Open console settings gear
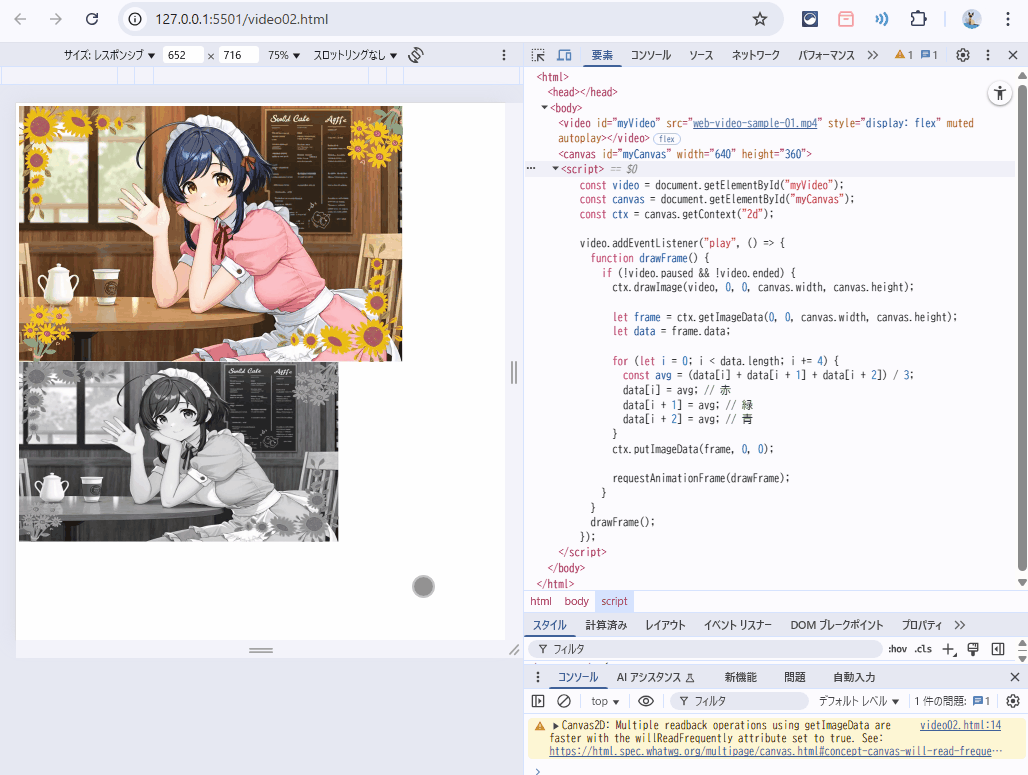Viewport: 1028px width, 775px height. 1013,701
